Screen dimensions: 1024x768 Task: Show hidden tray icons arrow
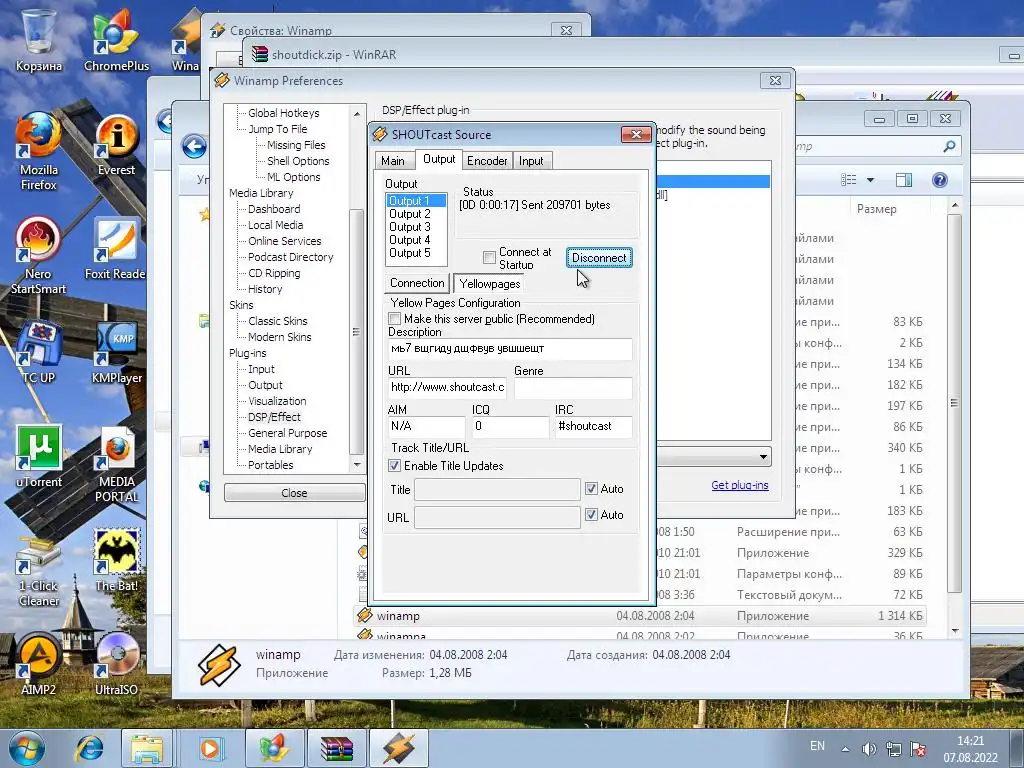845,749
